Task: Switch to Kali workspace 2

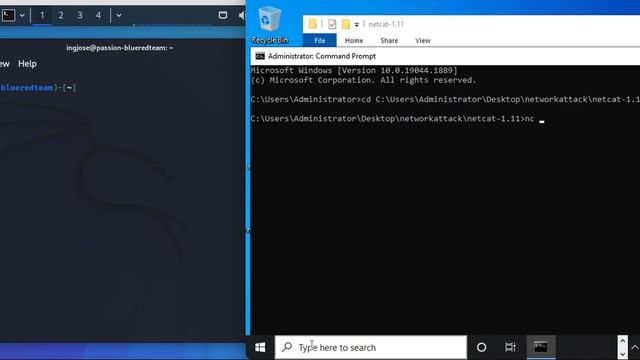Action: [x=61, y=16]
